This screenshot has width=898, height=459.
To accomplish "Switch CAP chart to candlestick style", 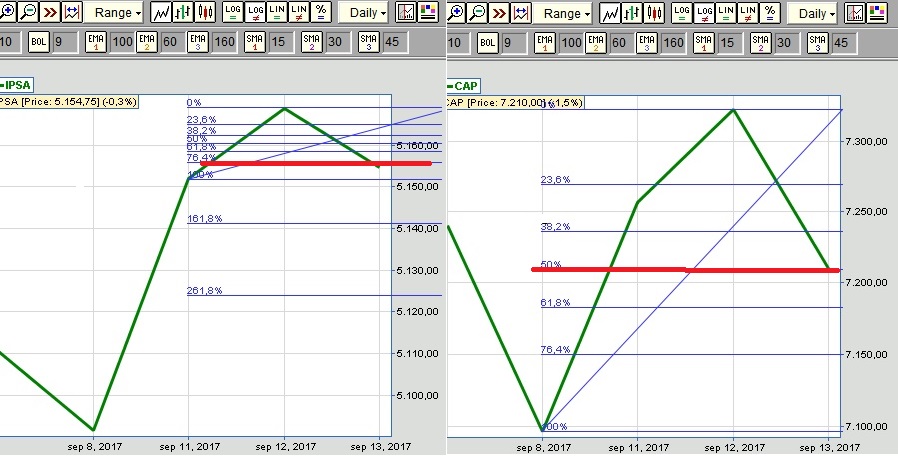I will [653, 13].
